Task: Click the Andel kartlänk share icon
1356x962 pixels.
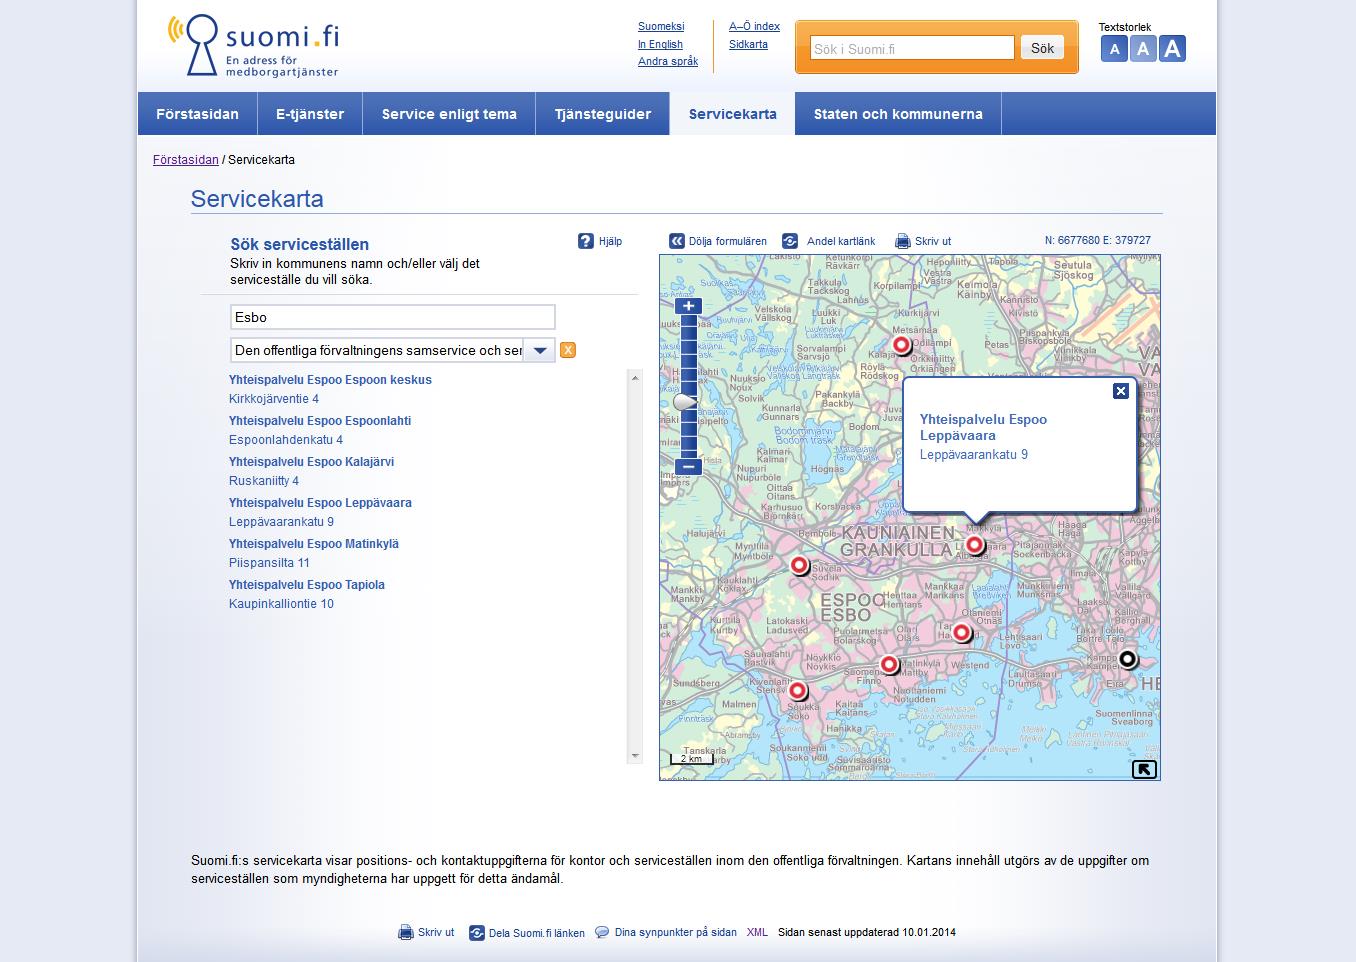Action: (790, 241)
